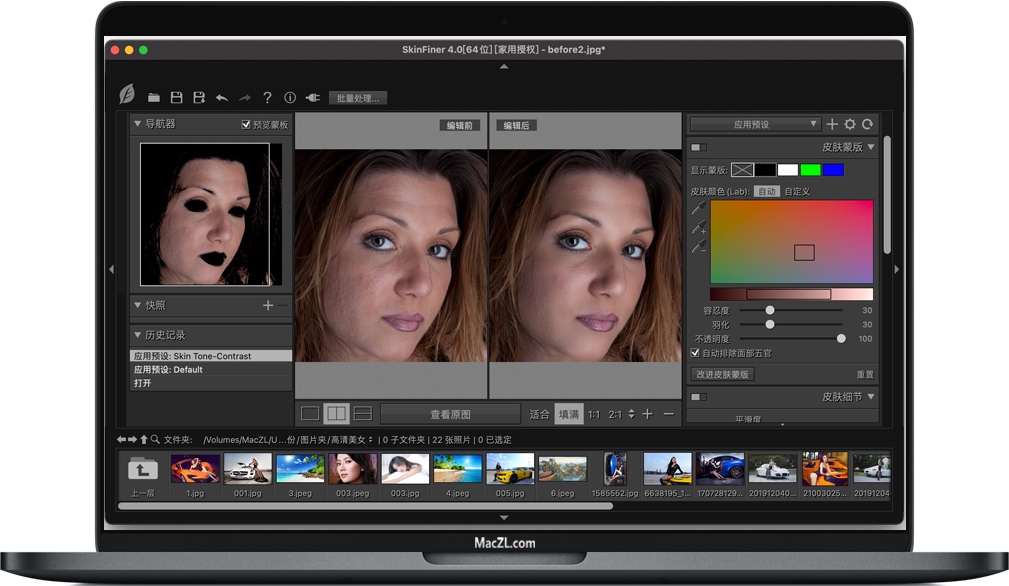The height and width of the screenshot is (586, 1009).
Task: Open preset settings with the gear icon
Action: (848, 124)
